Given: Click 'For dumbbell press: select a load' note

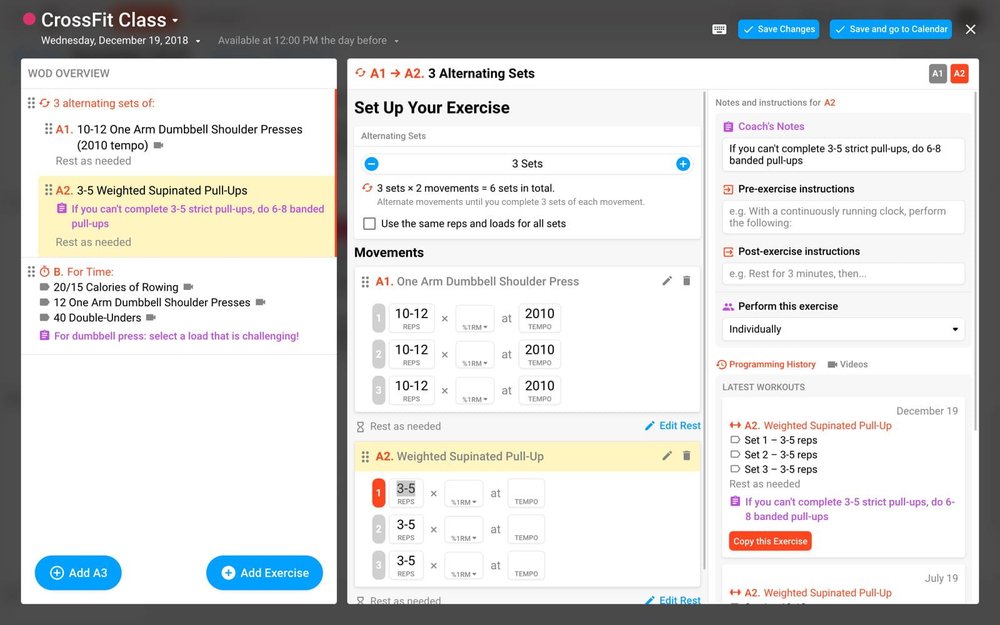Looking at the screenshot, I should [x=176, y=336].
